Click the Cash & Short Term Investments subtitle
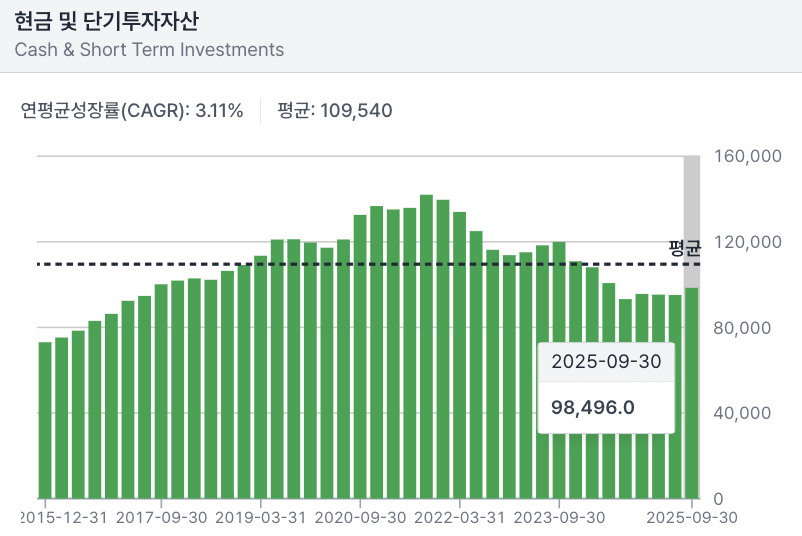Screen dimensions: 802x536 [x=149, y=50]
